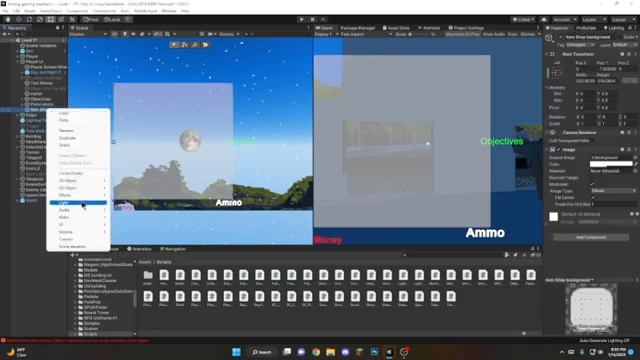This screenshot has height=360, width=640.
Task: Open the Asset Store tab
Action: [396, 28]
